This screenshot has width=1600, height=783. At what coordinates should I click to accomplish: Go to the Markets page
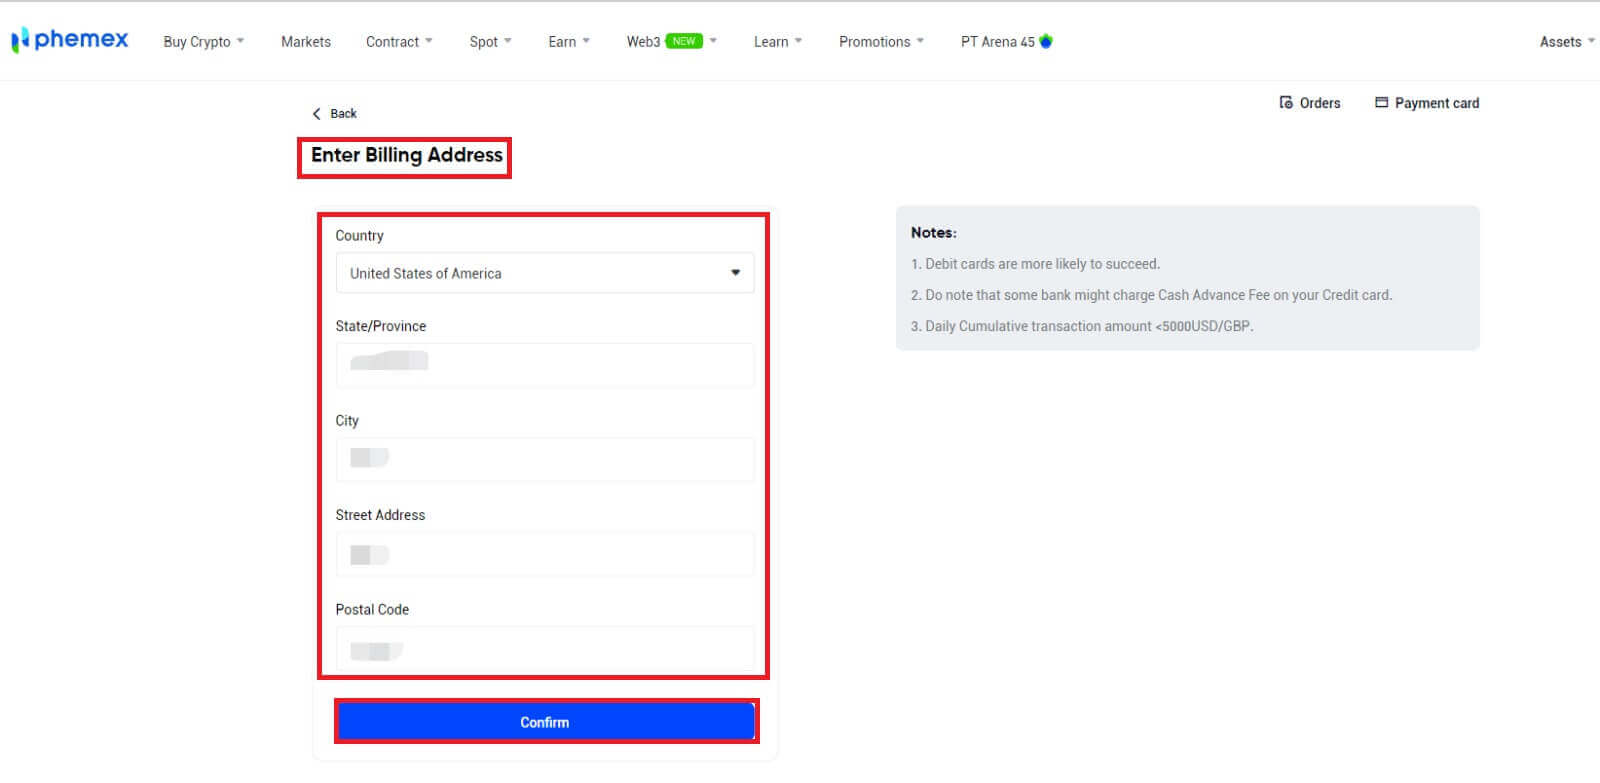(305, 42)
